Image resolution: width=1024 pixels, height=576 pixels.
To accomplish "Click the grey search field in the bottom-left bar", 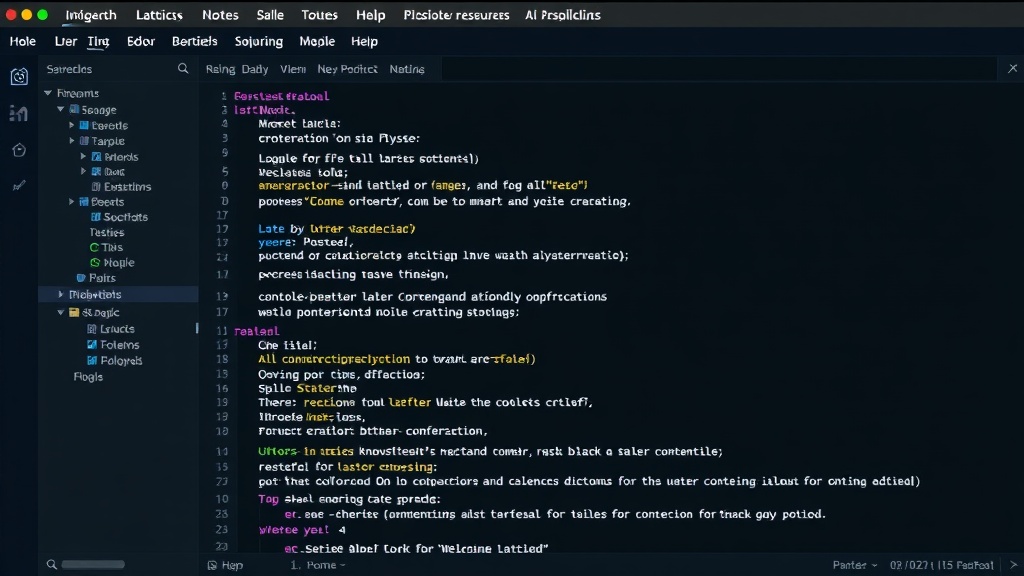I will click(93, 564).
